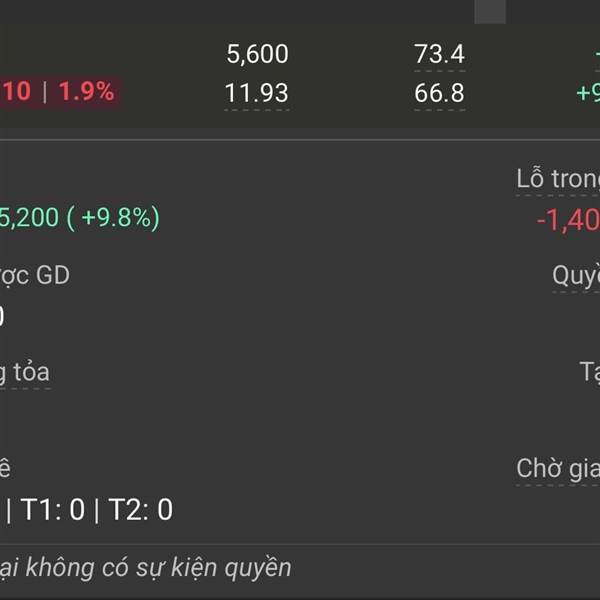Select the grey highlighted tab at top
Image resolution: width=600 pixels, height=600 pixels.
coord(490,11)
